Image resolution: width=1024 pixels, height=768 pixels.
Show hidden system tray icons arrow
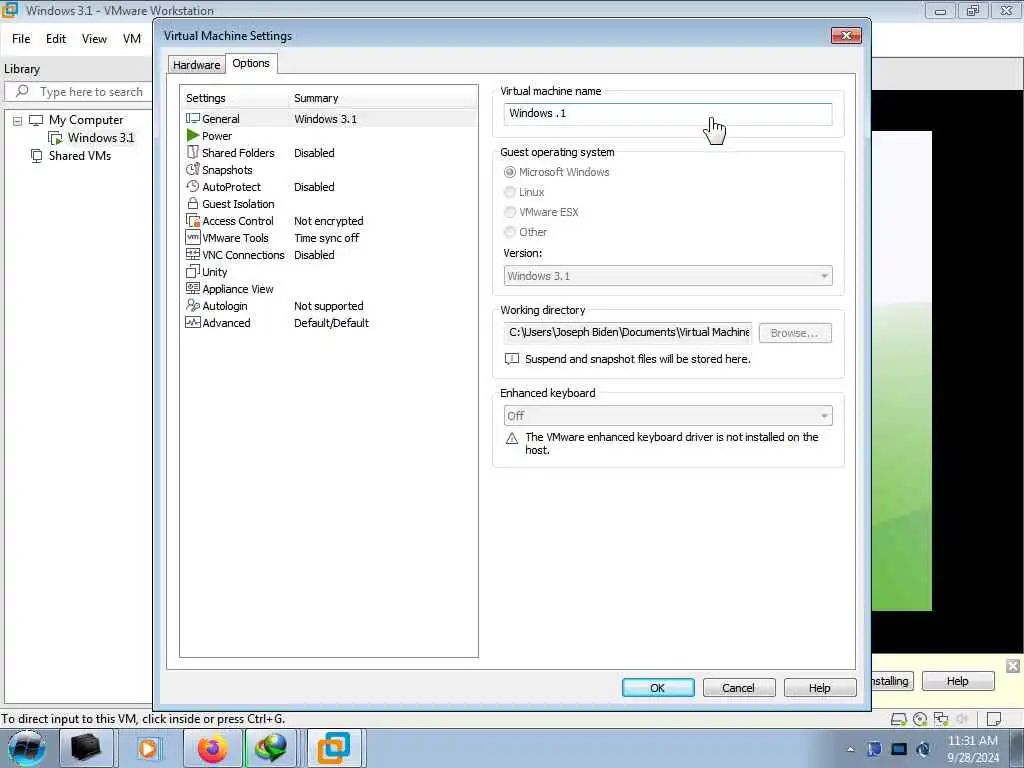850,749
